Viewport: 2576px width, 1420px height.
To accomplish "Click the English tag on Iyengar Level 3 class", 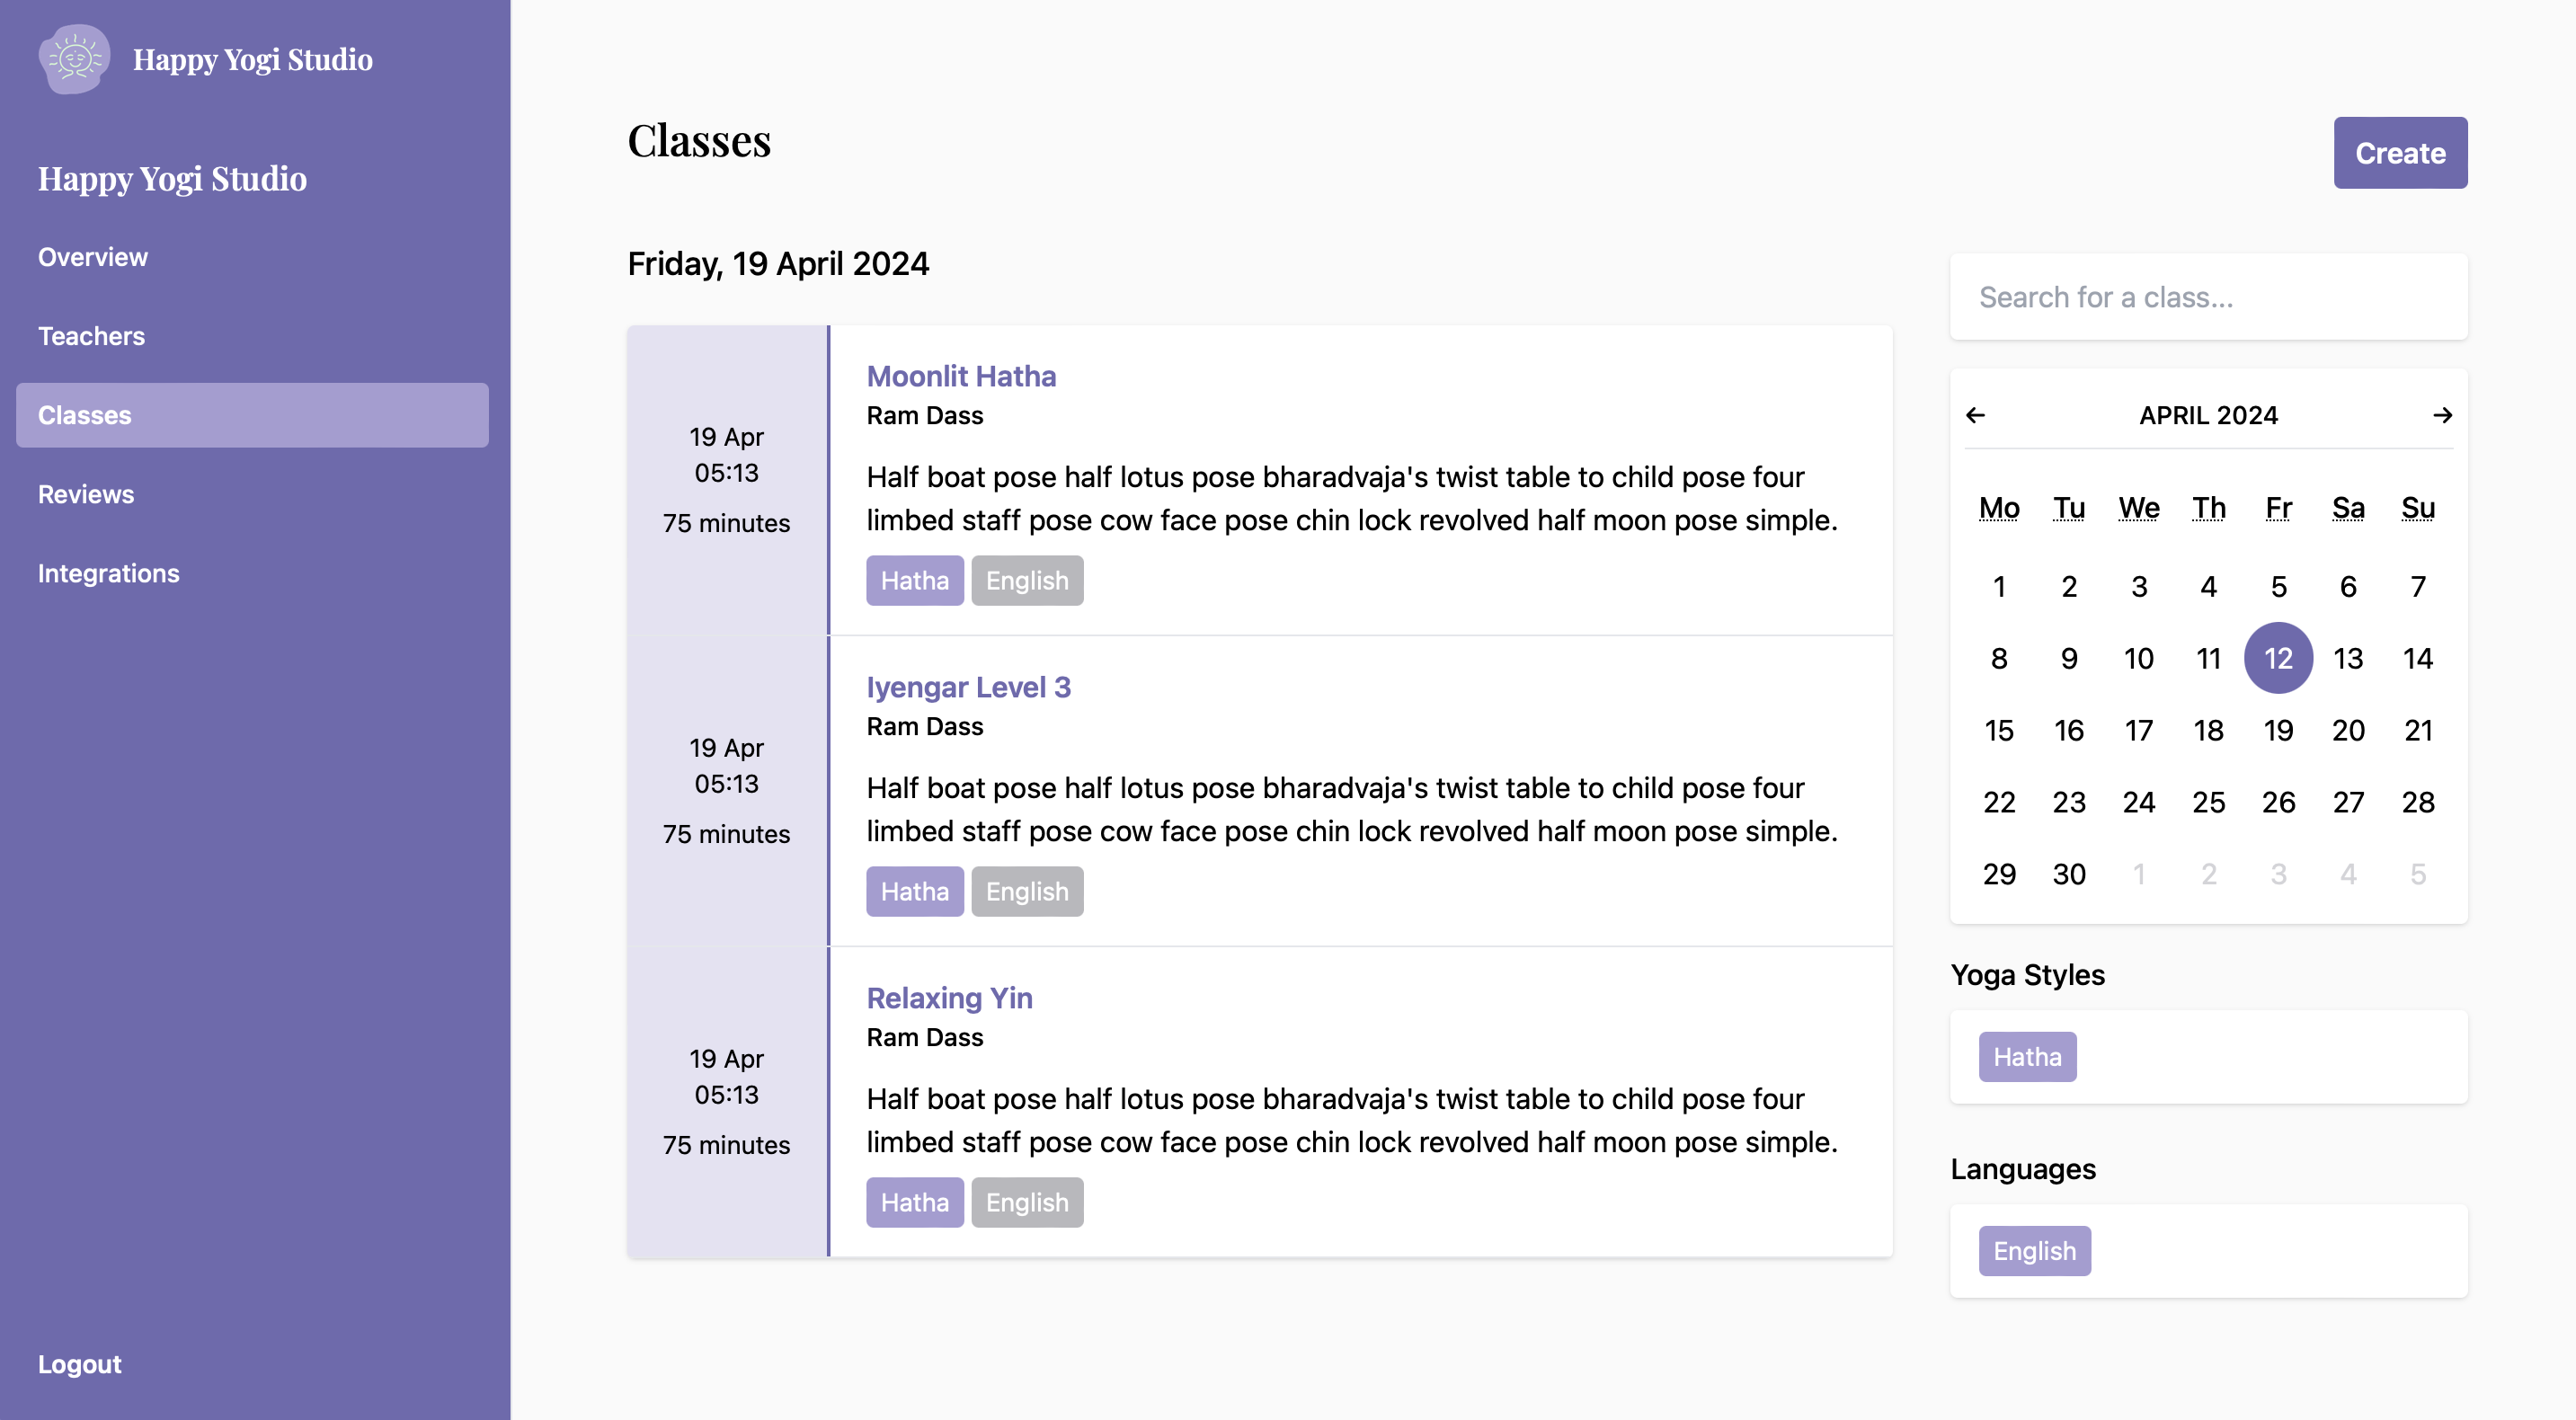I will [1026, 892].
